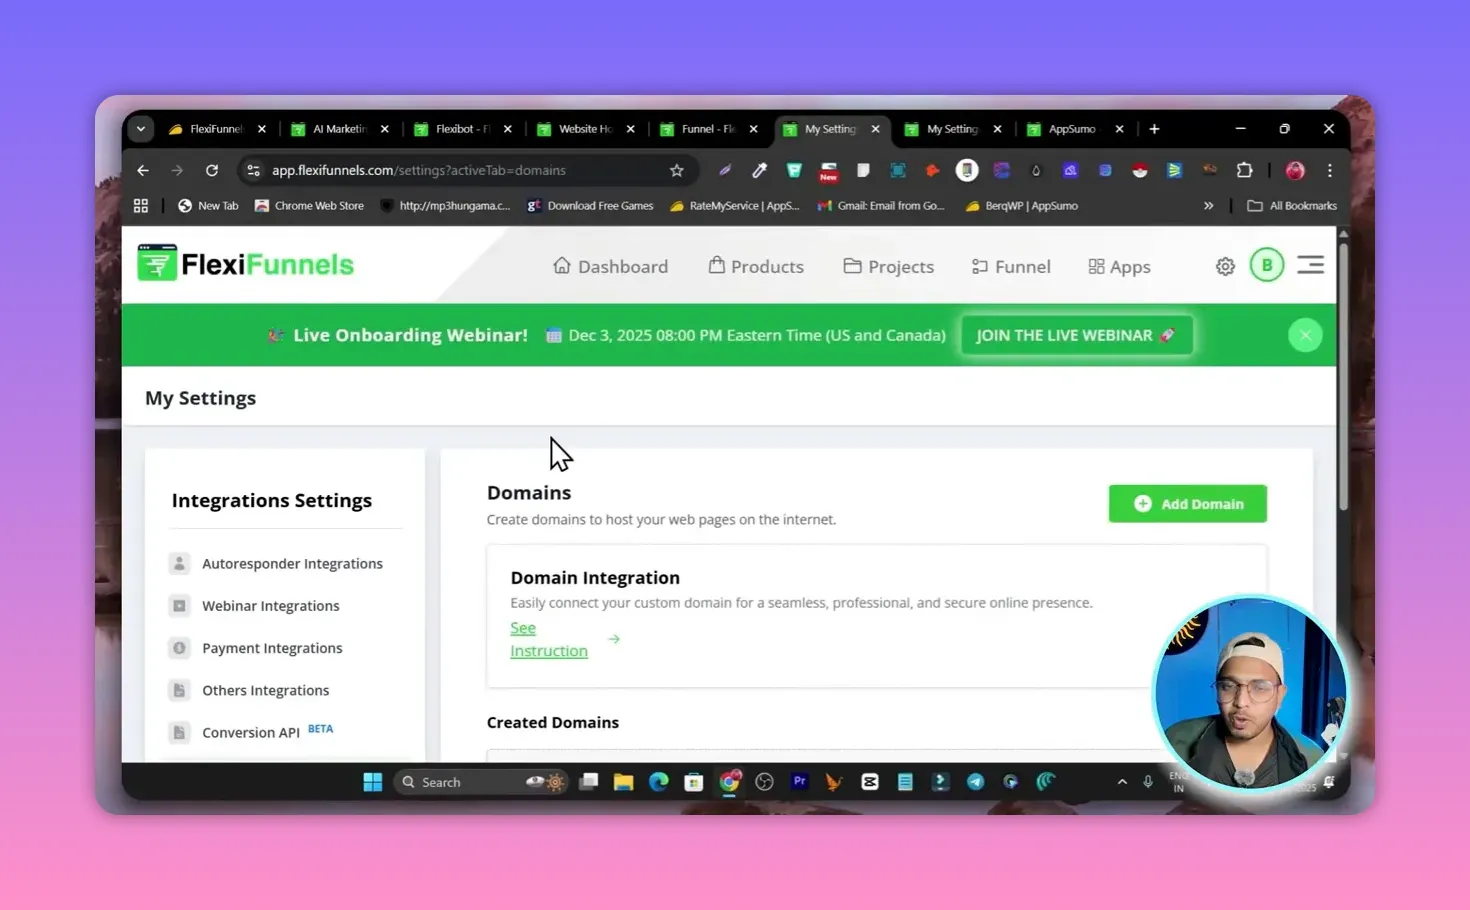
Task: Open the Download Free Games bookmark
Action: (590, 206)
